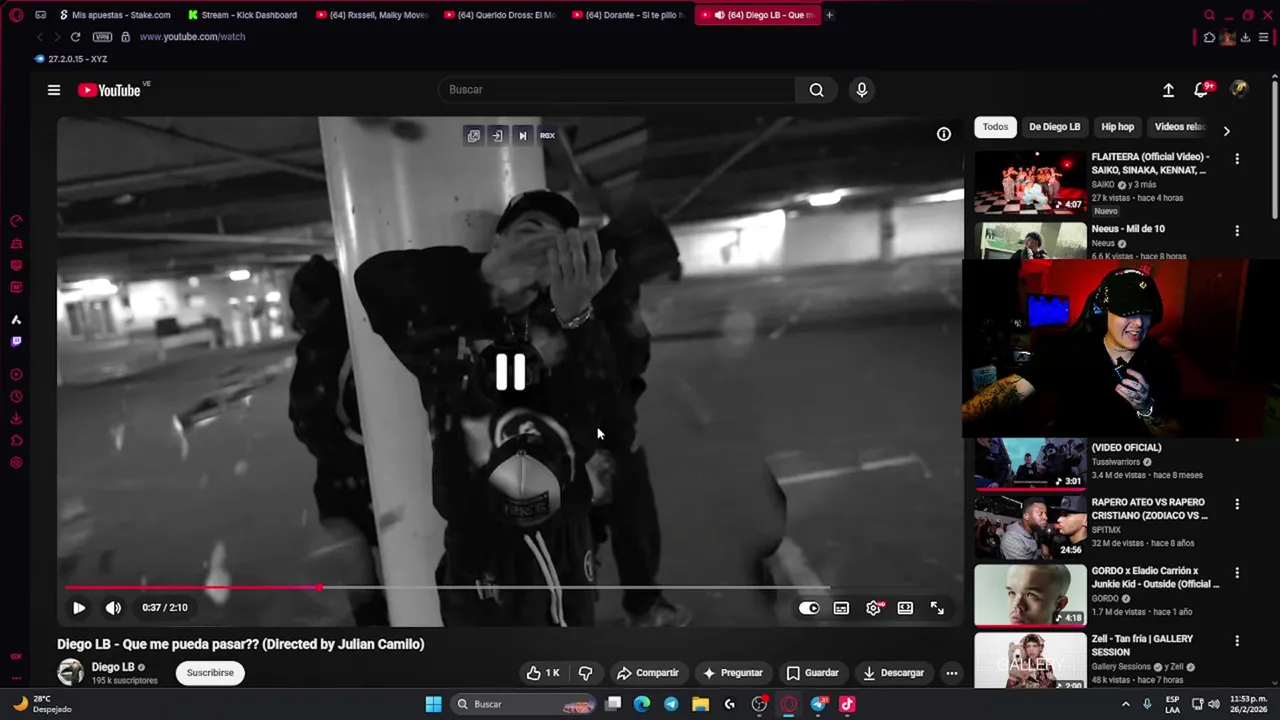Open the YouTube account avatar menu
1280x720 pixels.
click(x=1239, y=89)
